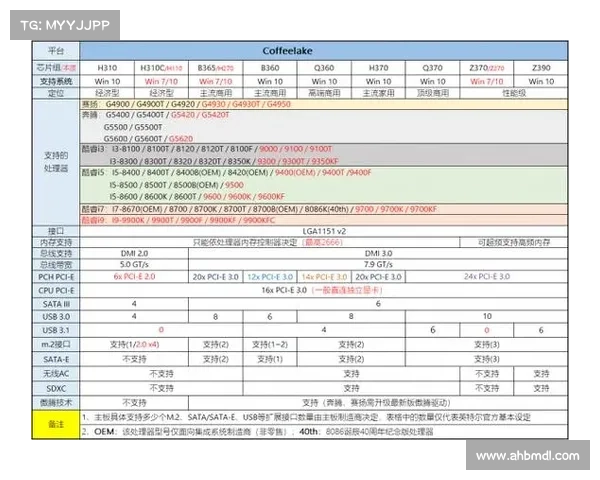Click the SDXC row label
Viewport: 600px width, 480px height.
[x=56, y=388]
